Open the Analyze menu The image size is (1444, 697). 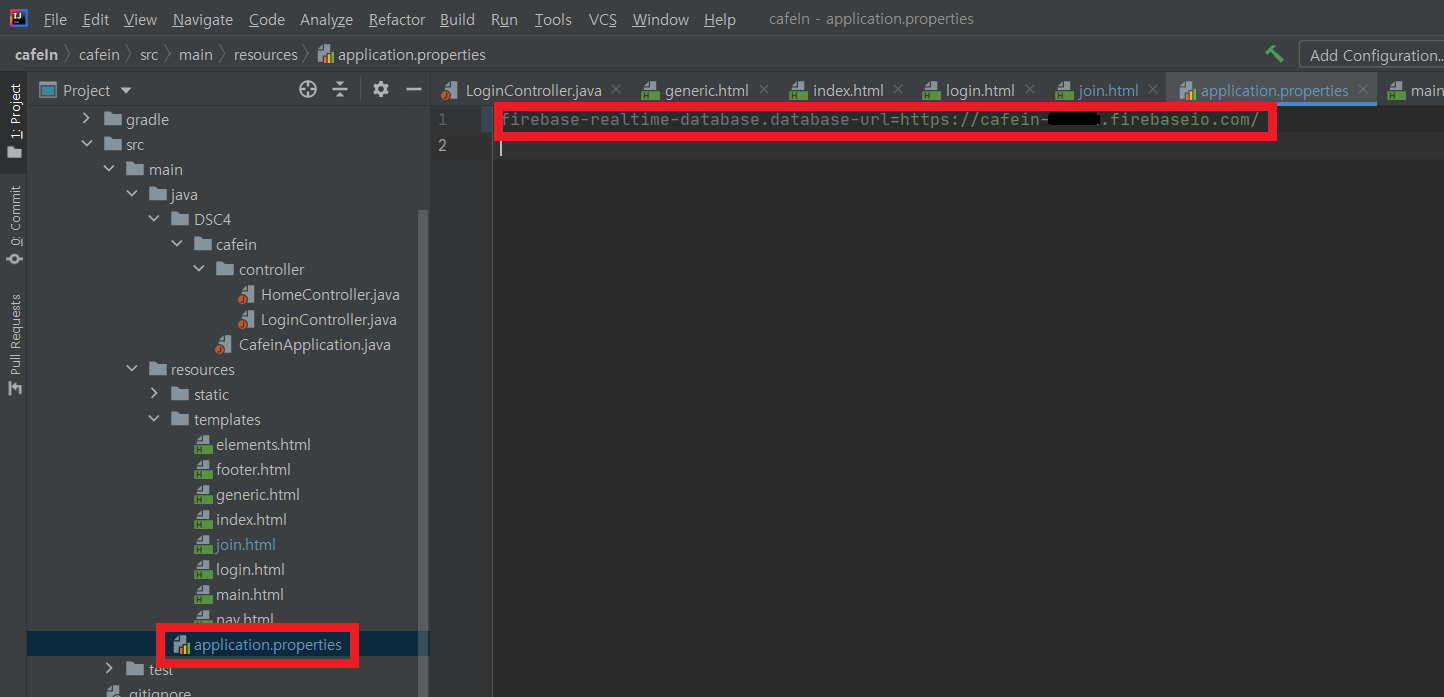[326, 19]
